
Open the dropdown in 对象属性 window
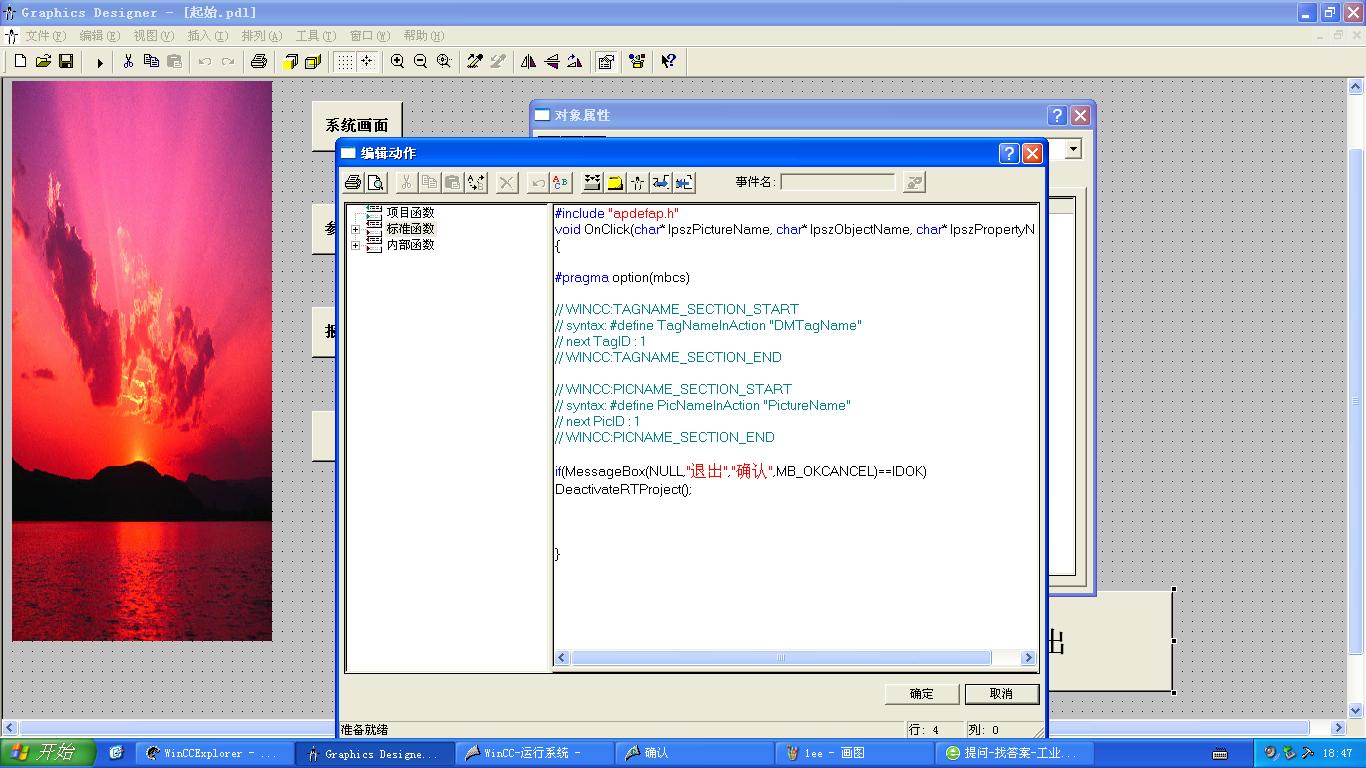tap(1073, 150)
